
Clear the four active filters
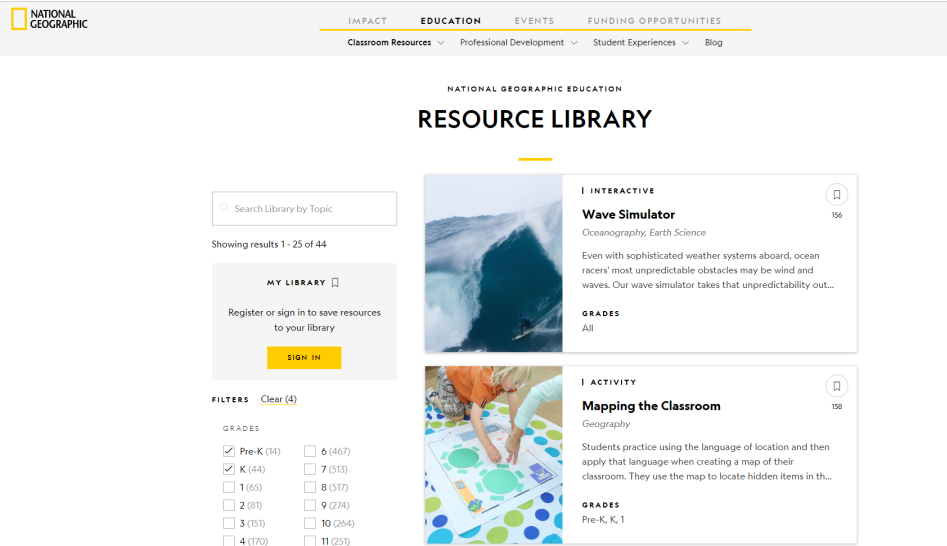(x=278, y=399)
